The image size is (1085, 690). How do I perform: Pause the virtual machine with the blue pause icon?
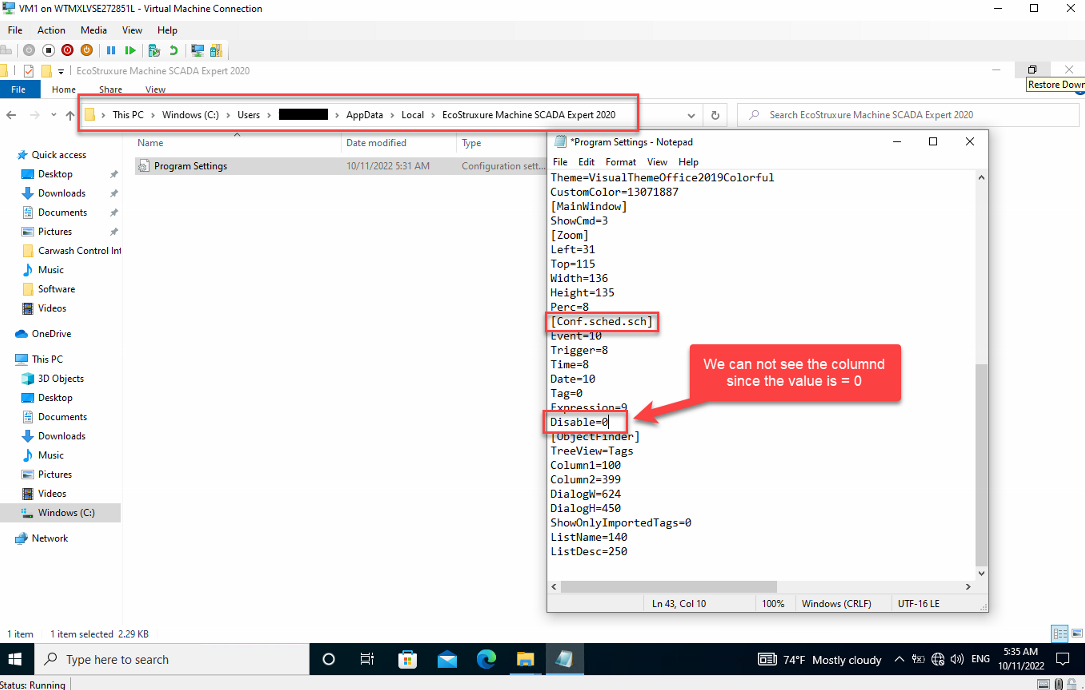pyautogui.click(x=111, y=50)
